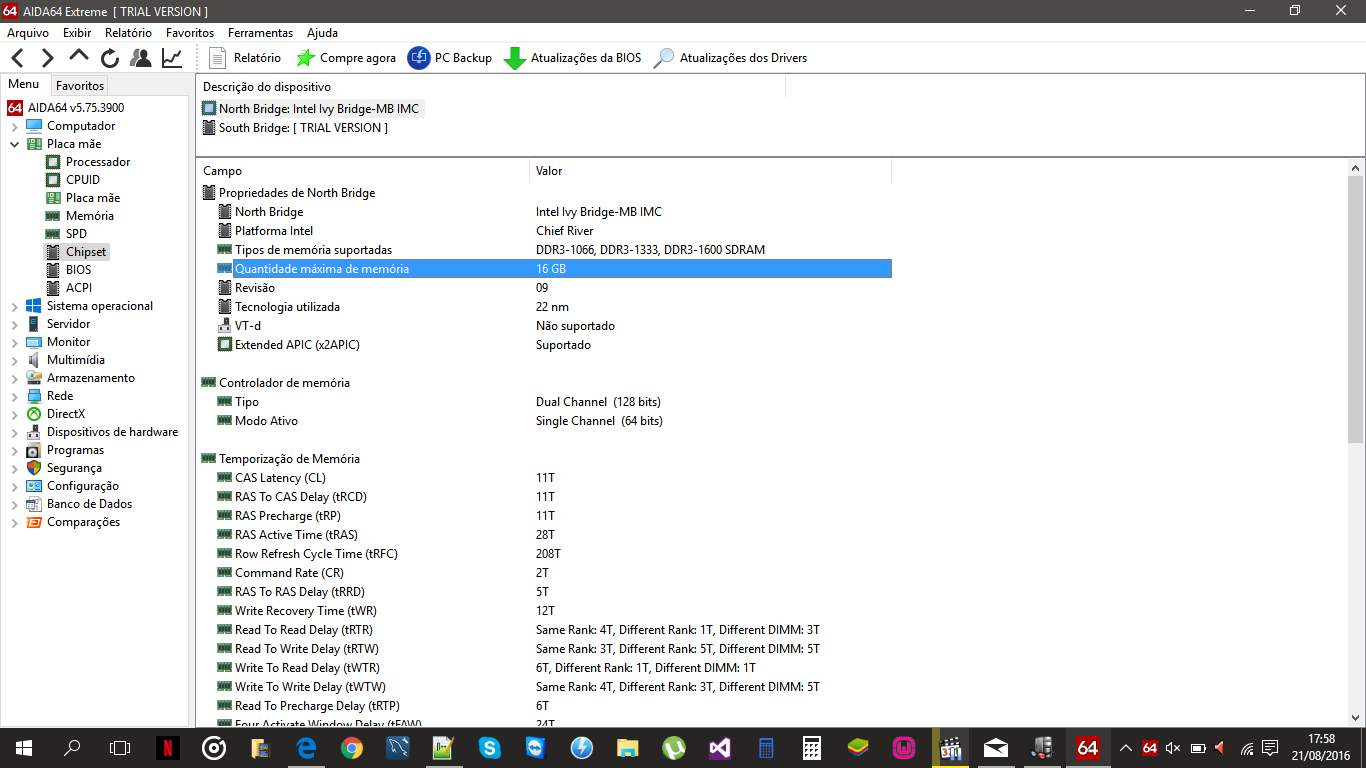Image resolution: width=1366 pixels, height=768 pixels.
Task: Click the Refresh toolbar icon
Action: pyautogui.click(x=110, y=58)
